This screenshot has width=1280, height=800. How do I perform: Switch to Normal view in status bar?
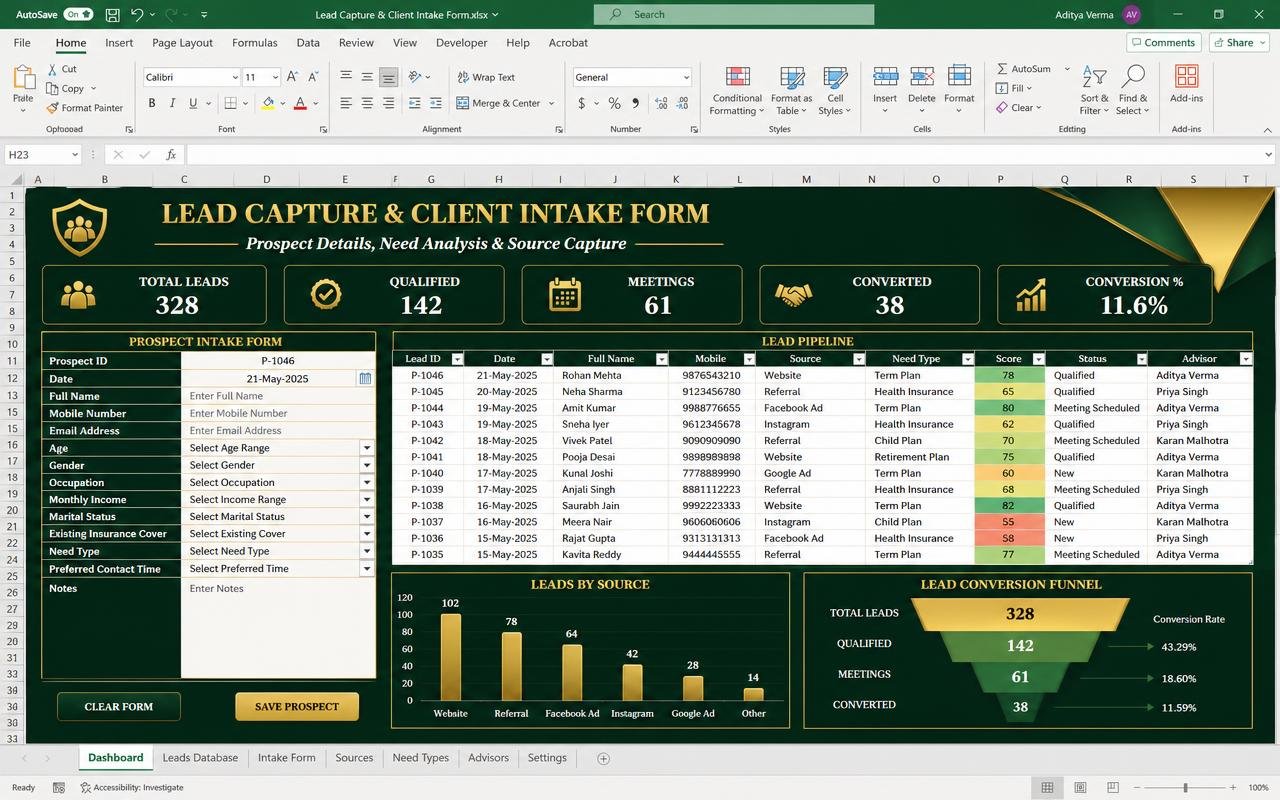[x=1047, y=788]
